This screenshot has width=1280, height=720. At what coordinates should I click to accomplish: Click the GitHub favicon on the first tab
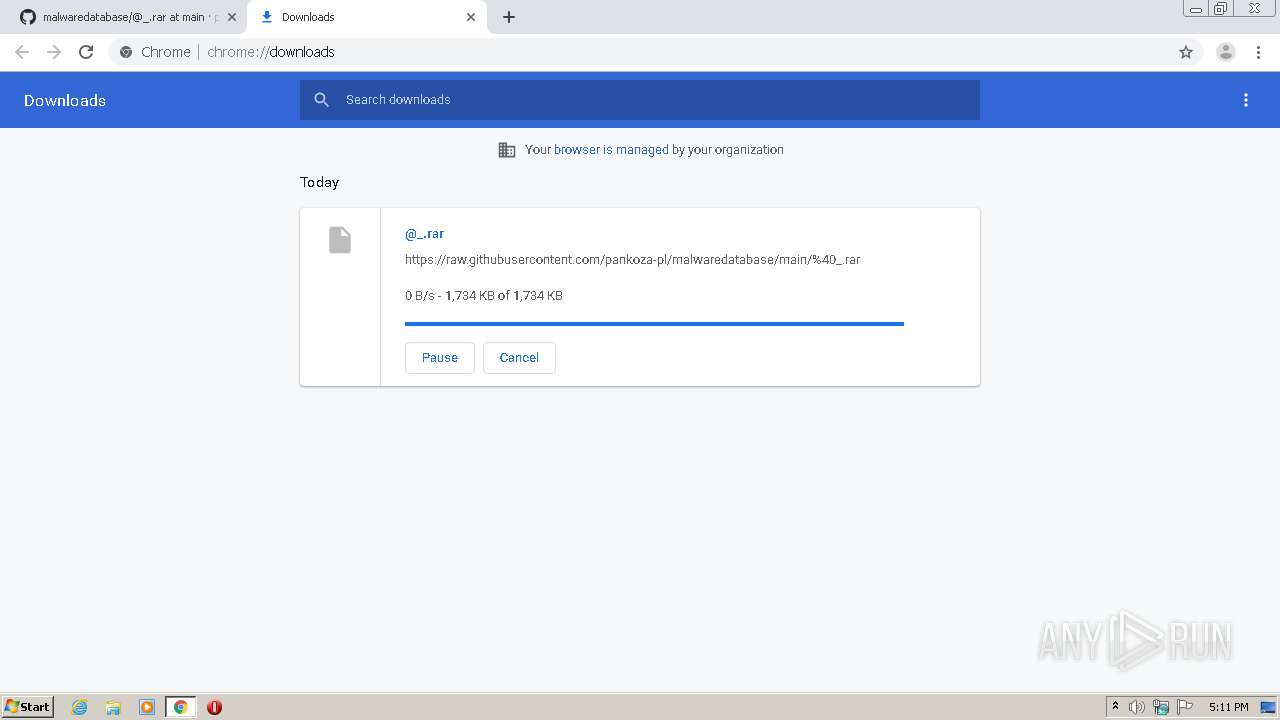point(28,17)
